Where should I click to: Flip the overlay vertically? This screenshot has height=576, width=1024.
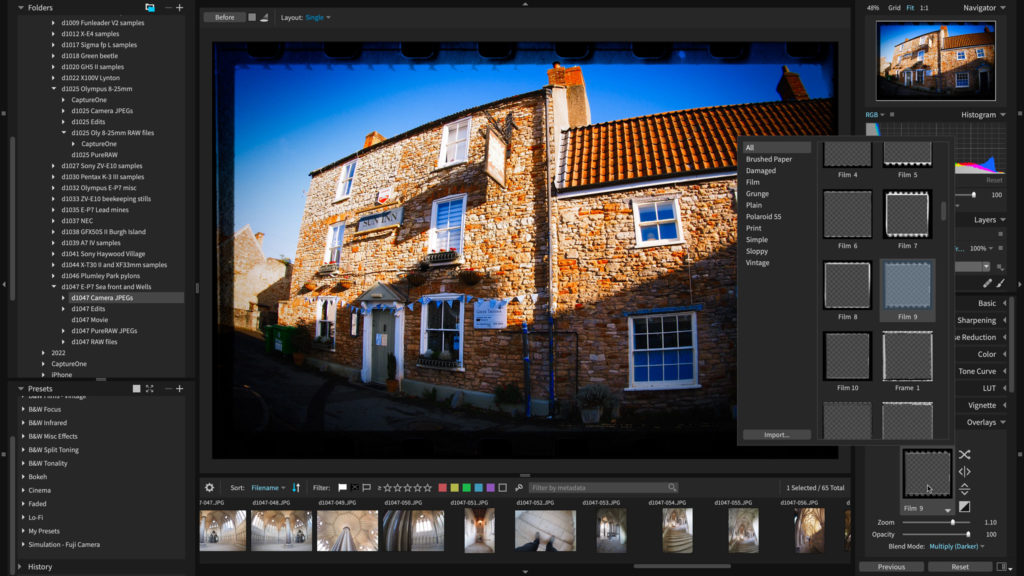click(x=965, y=489)
